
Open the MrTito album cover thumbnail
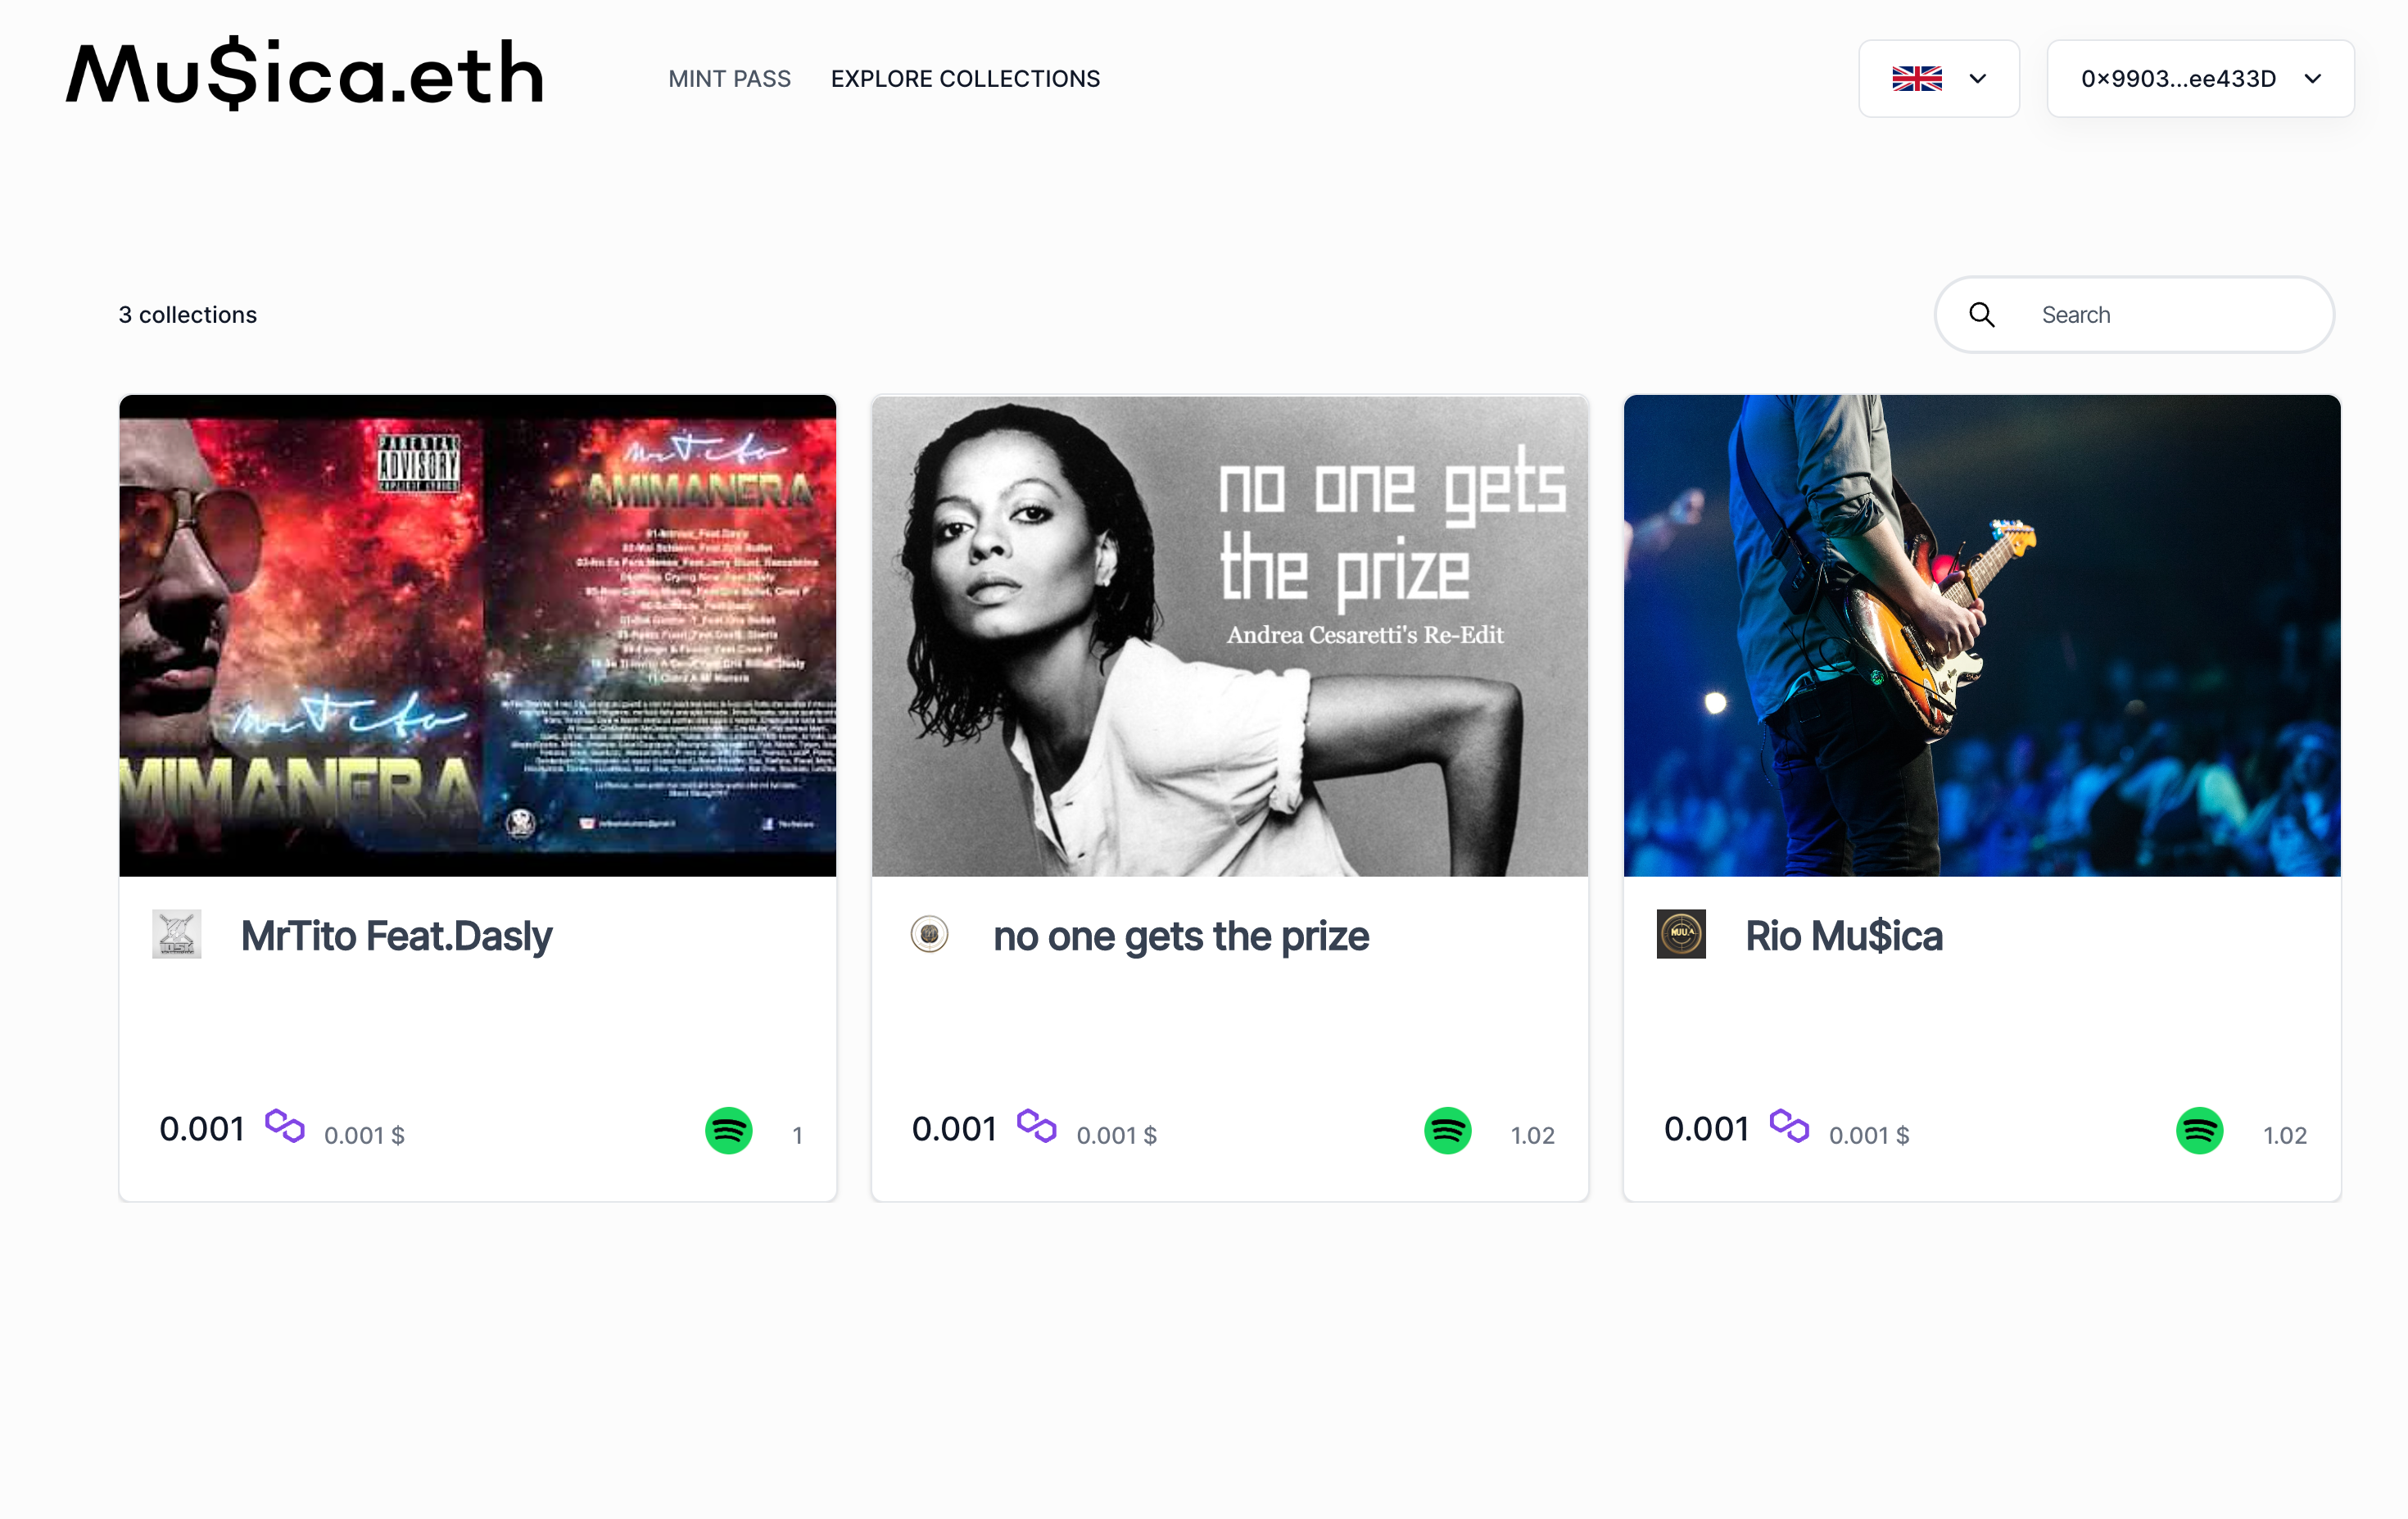pos(477,635)
